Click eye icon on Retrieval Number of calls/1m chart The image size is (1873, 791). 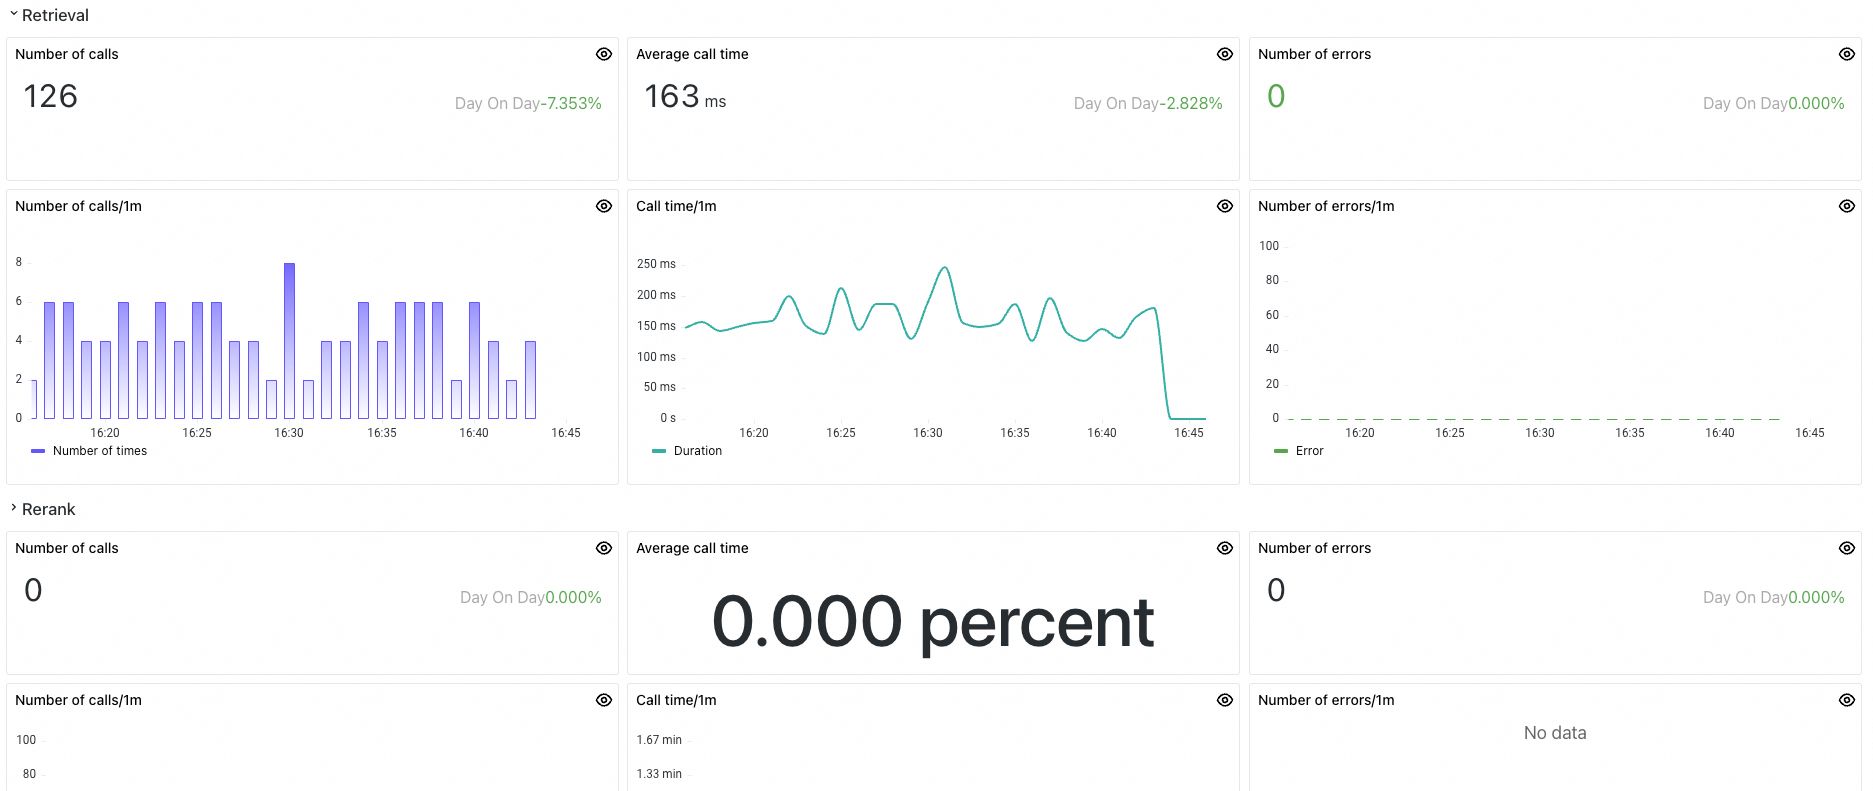[x=604, y=206]
